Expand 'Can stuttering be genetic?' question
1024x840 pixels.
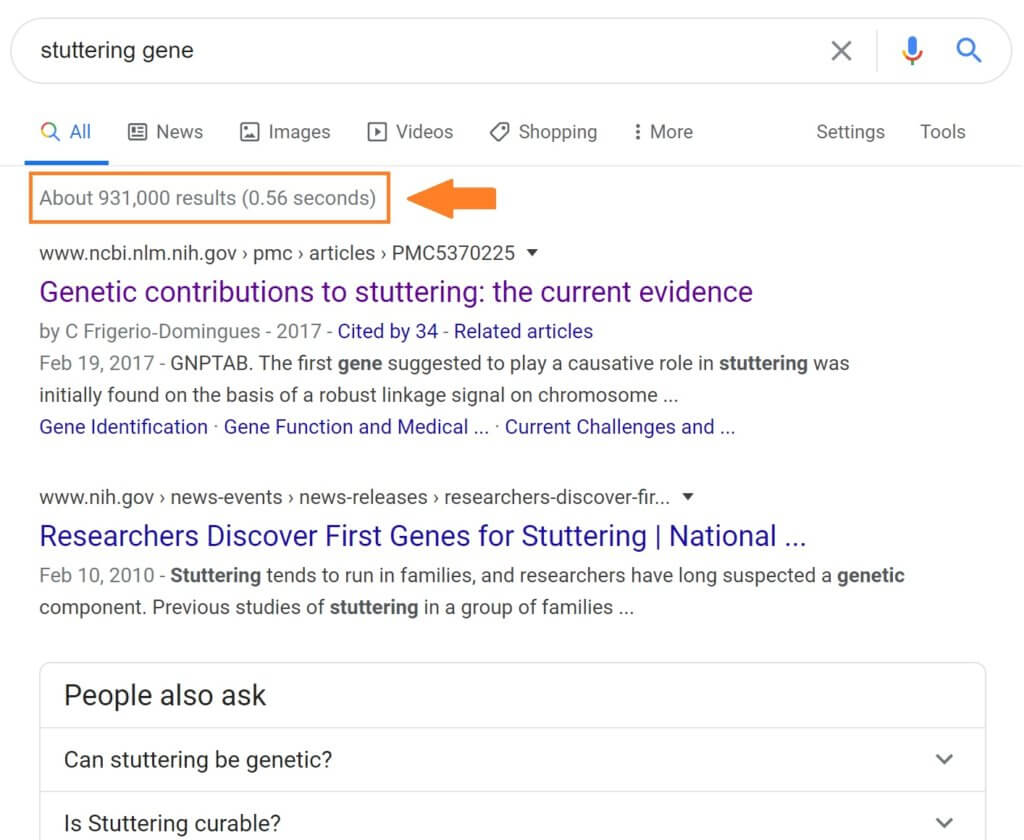point(513,760)
